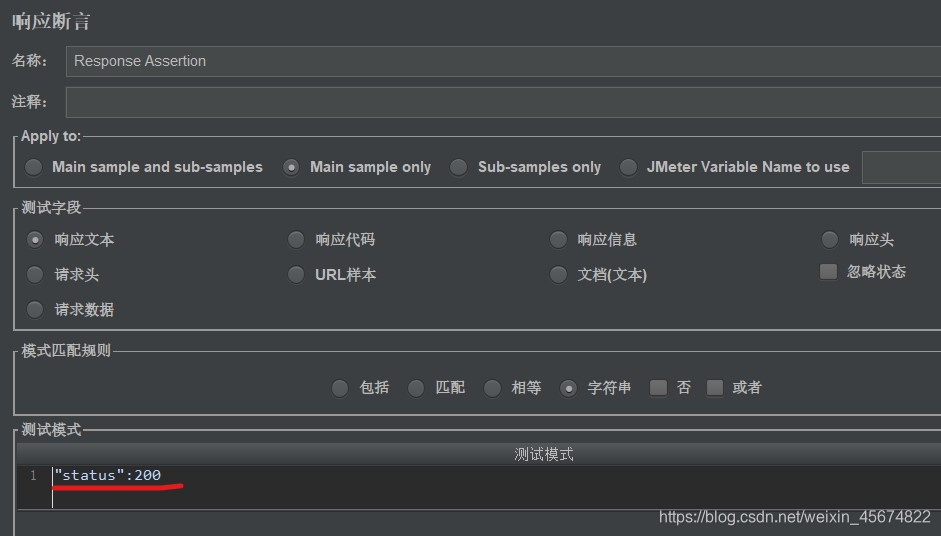Click the JMeter variable name input field
Image resolution: width=941 pixels, height=536 pixels.
coord(901,167)
